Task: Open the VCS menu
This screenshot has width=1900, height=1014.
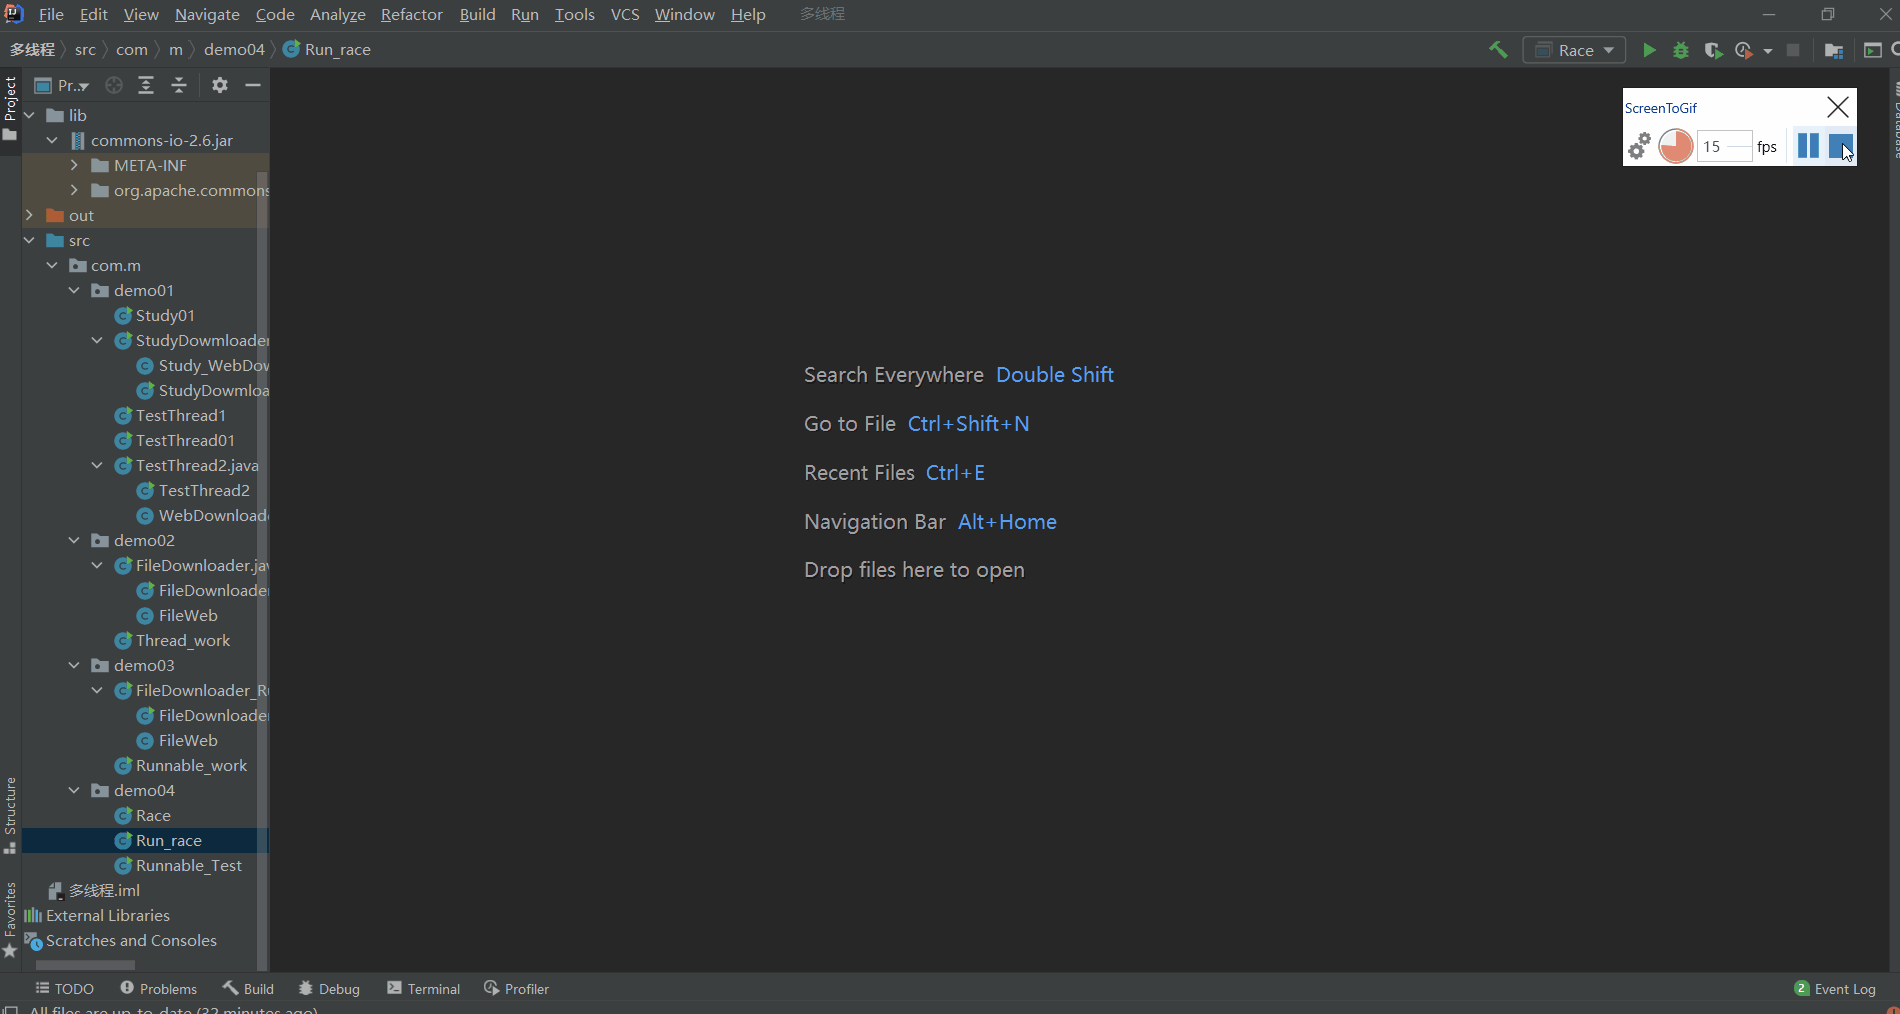Action: click(625, 14)
